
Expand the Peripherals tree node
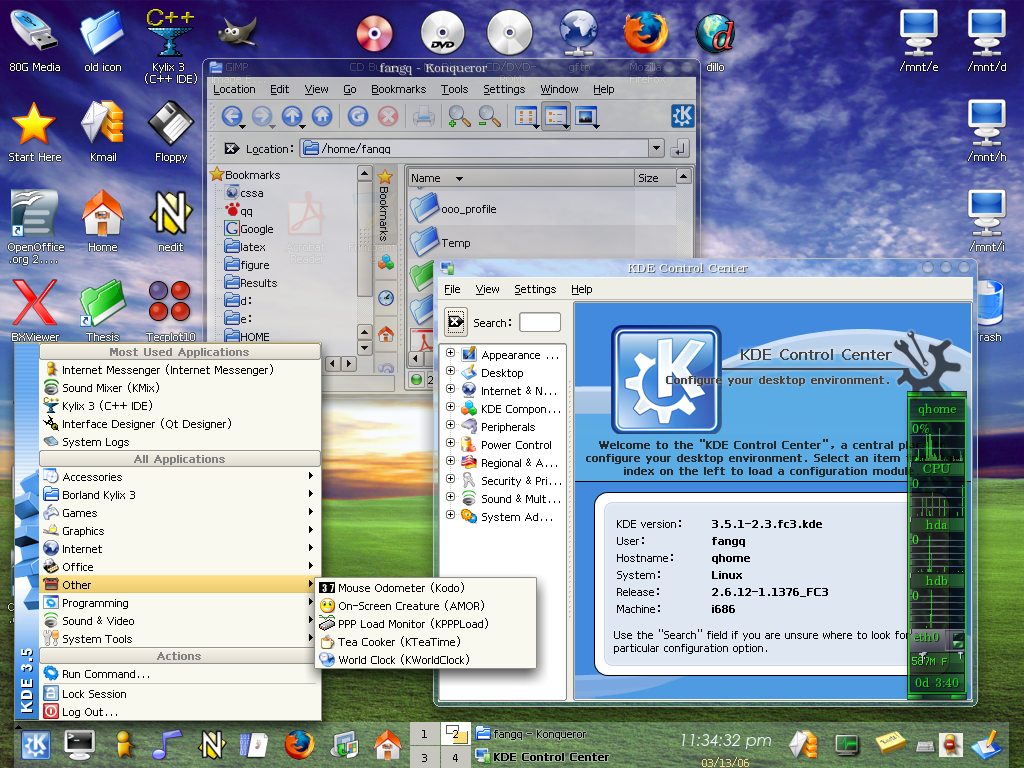pos(450,424)
